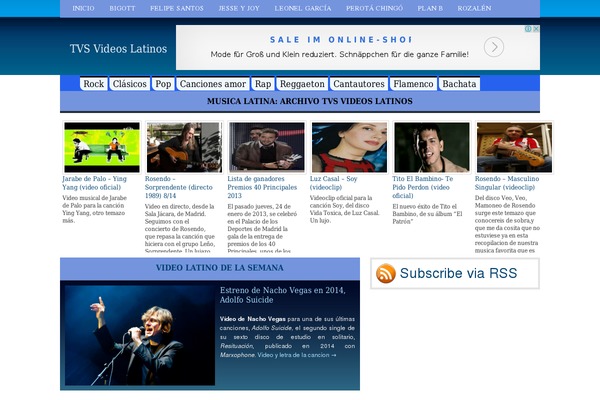Open Lista de ganadores Premios 40 Principales link
The image size is (600, 400).
262,187
